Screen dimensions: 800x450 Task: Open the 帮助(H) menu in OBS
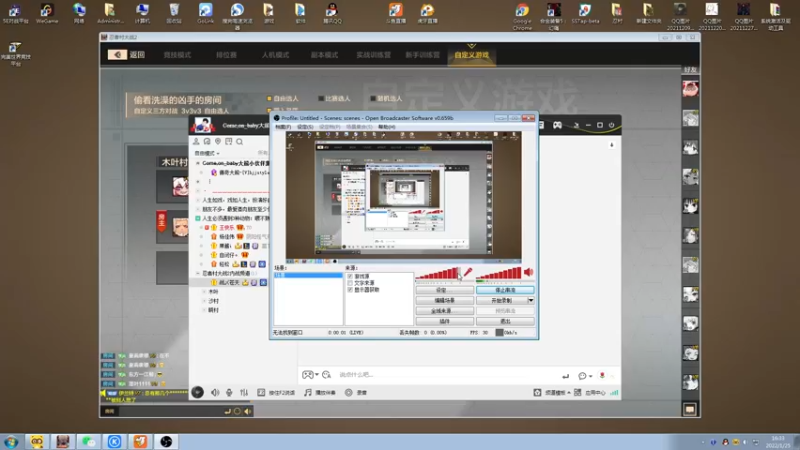[x=387, y=127]
